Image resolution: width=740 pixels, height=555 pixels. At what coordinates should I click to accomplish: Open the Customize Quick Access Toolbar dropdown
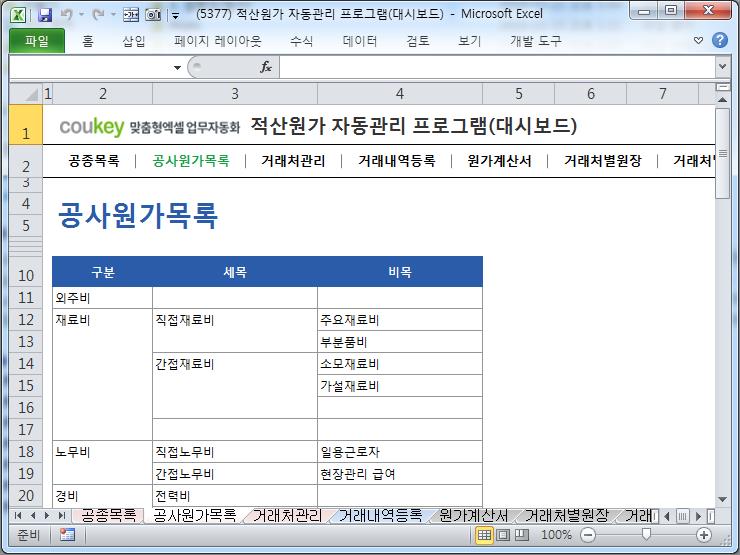(176, 16)
